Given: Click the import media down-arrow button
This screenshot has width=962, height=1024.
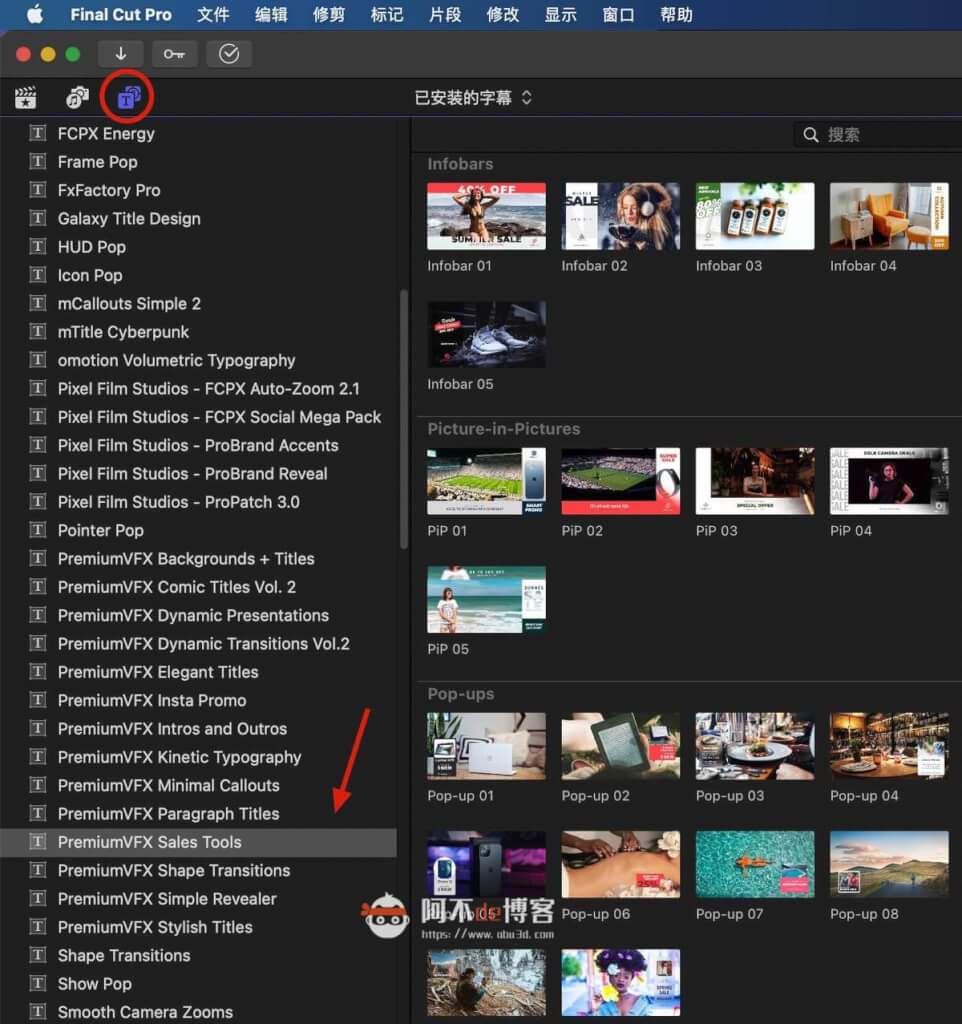Looking at the screenshot, I should (121, 54).
